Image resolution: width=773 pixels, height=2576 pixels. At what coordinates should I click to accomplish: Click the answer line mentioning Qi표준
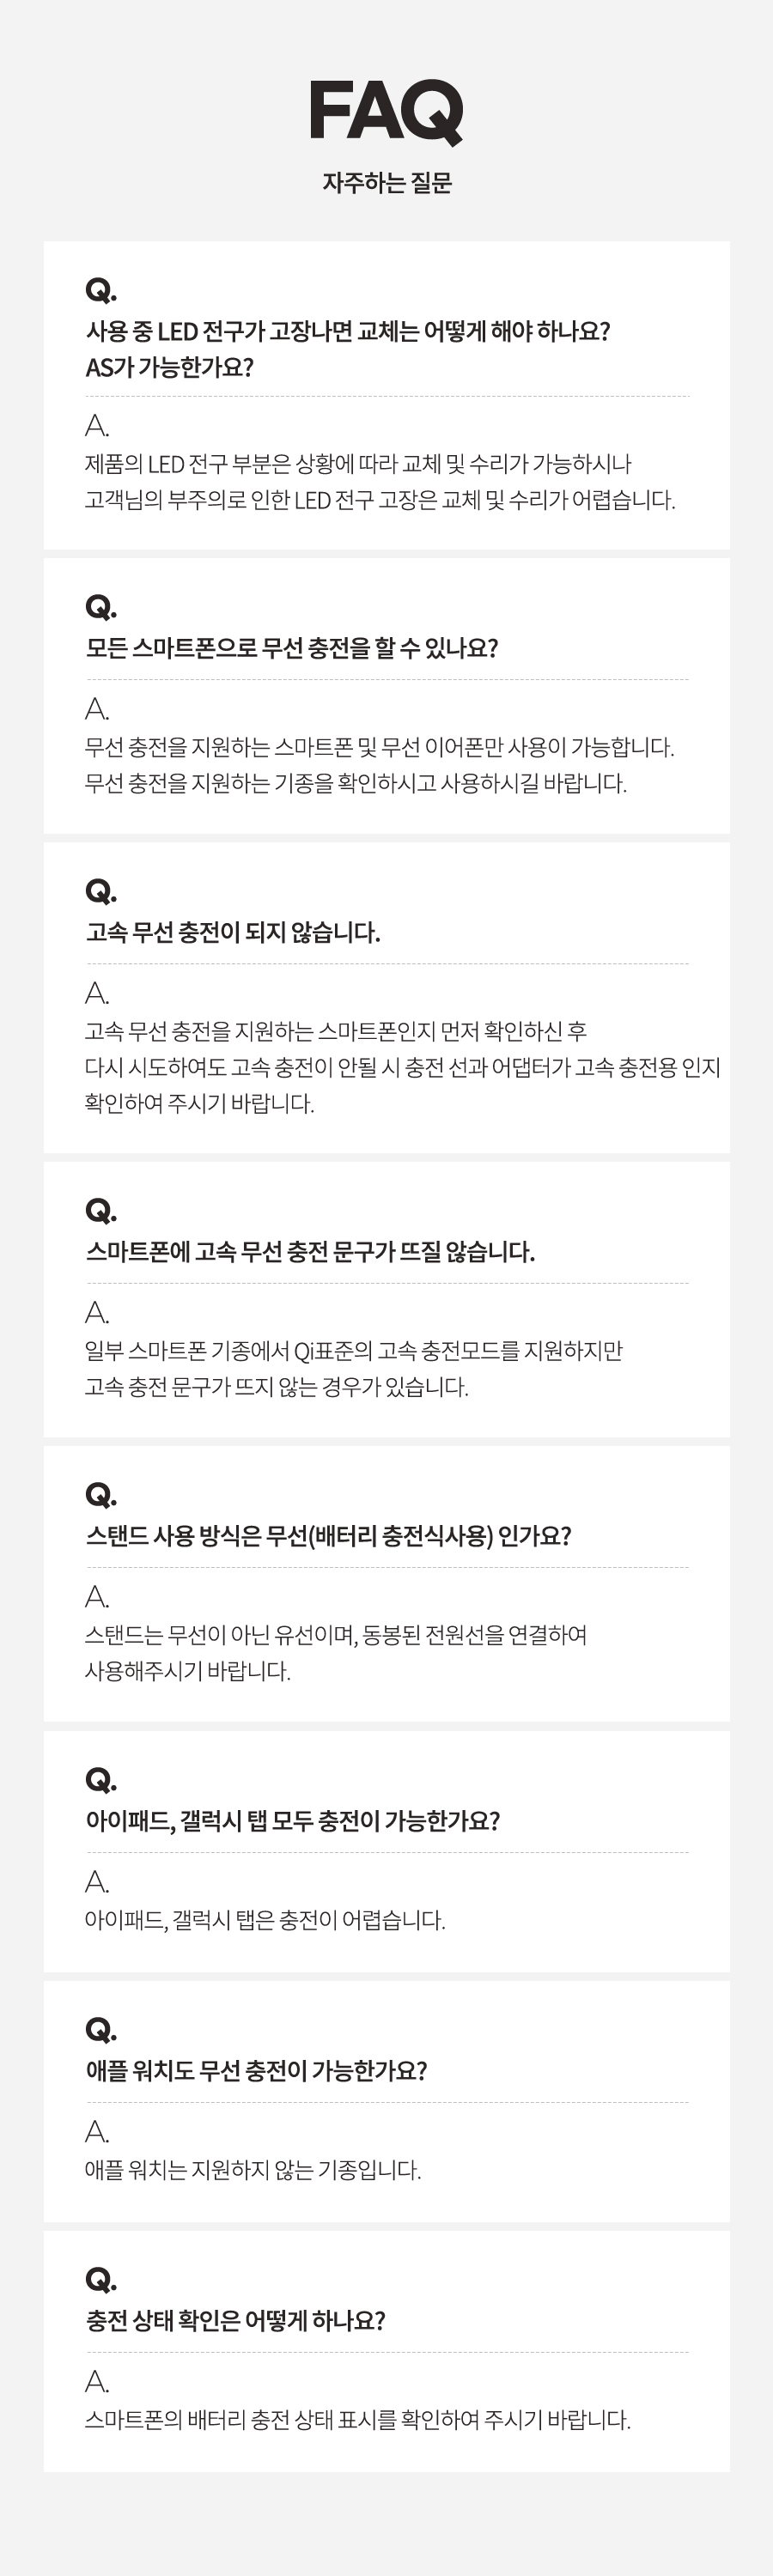(x=353, y=1351)
